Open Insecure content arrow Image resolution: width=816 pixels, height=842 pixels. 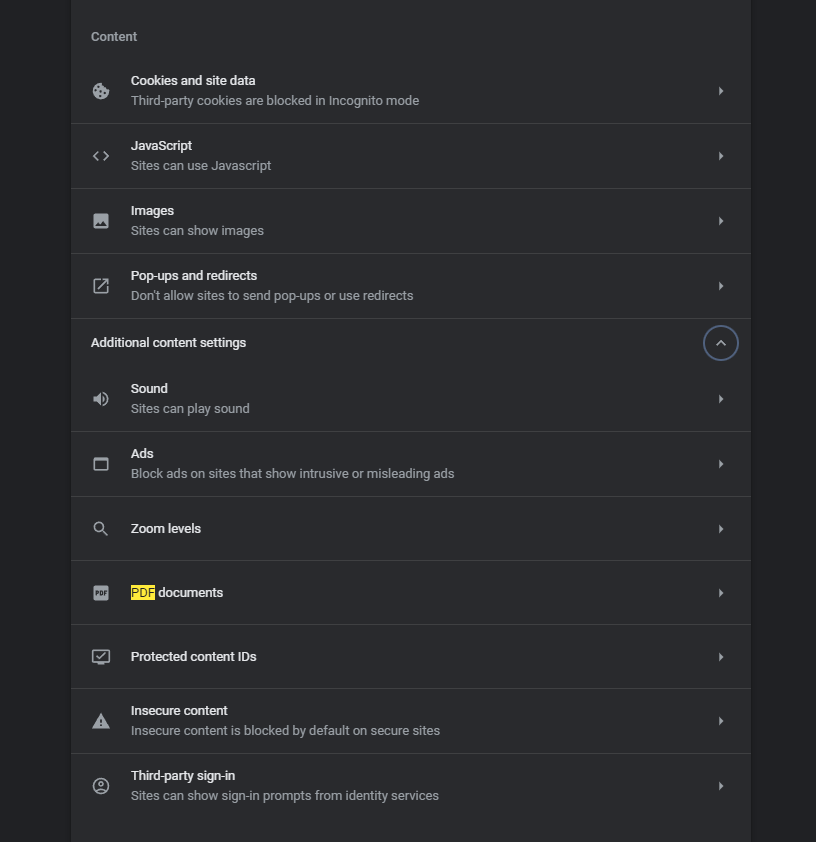coord(721,721)
